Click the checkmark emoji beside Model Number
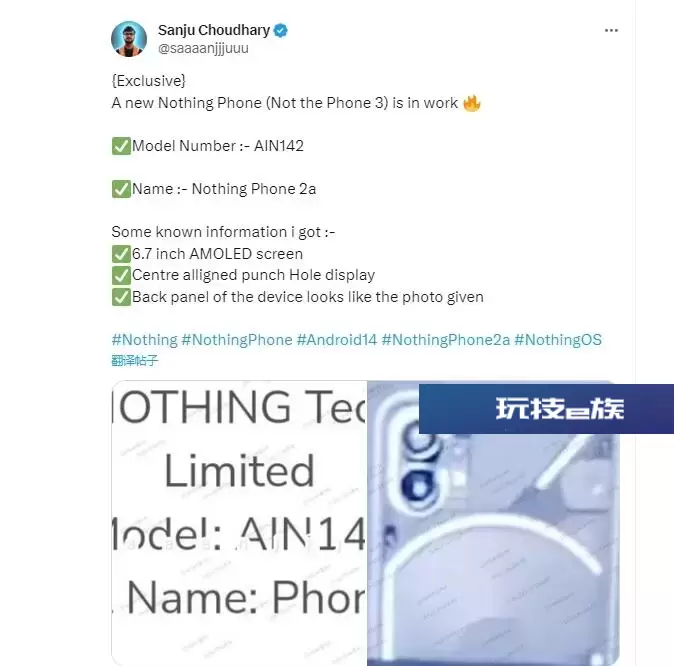The image size is (675, 666). tap(121, 146)
